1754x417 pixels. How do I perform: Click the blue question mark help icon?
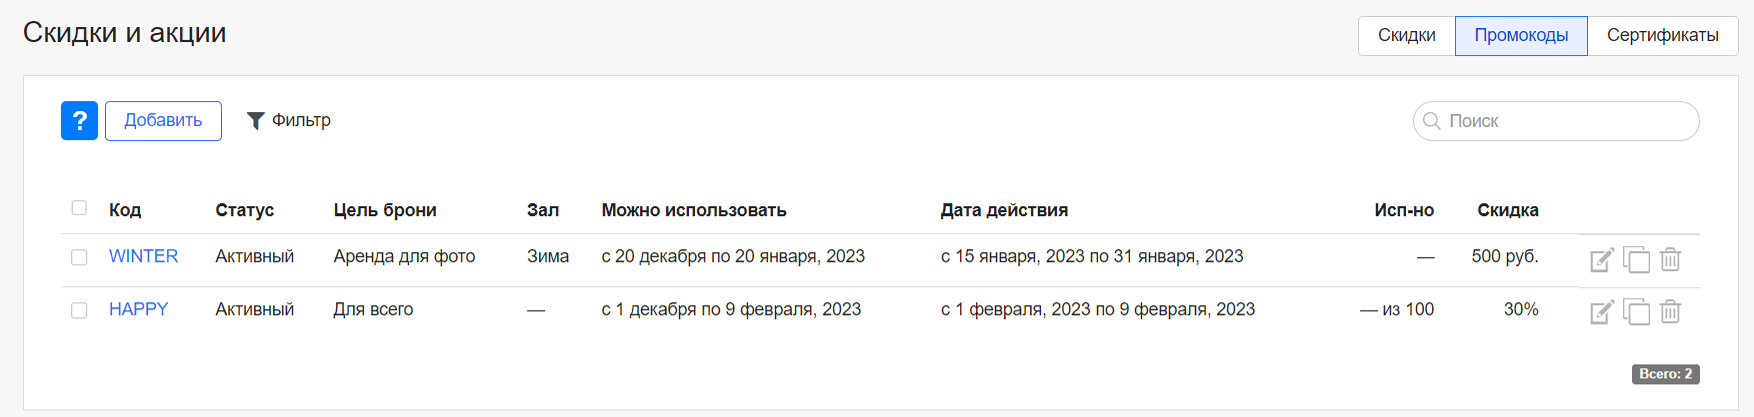tap(79, 120)
